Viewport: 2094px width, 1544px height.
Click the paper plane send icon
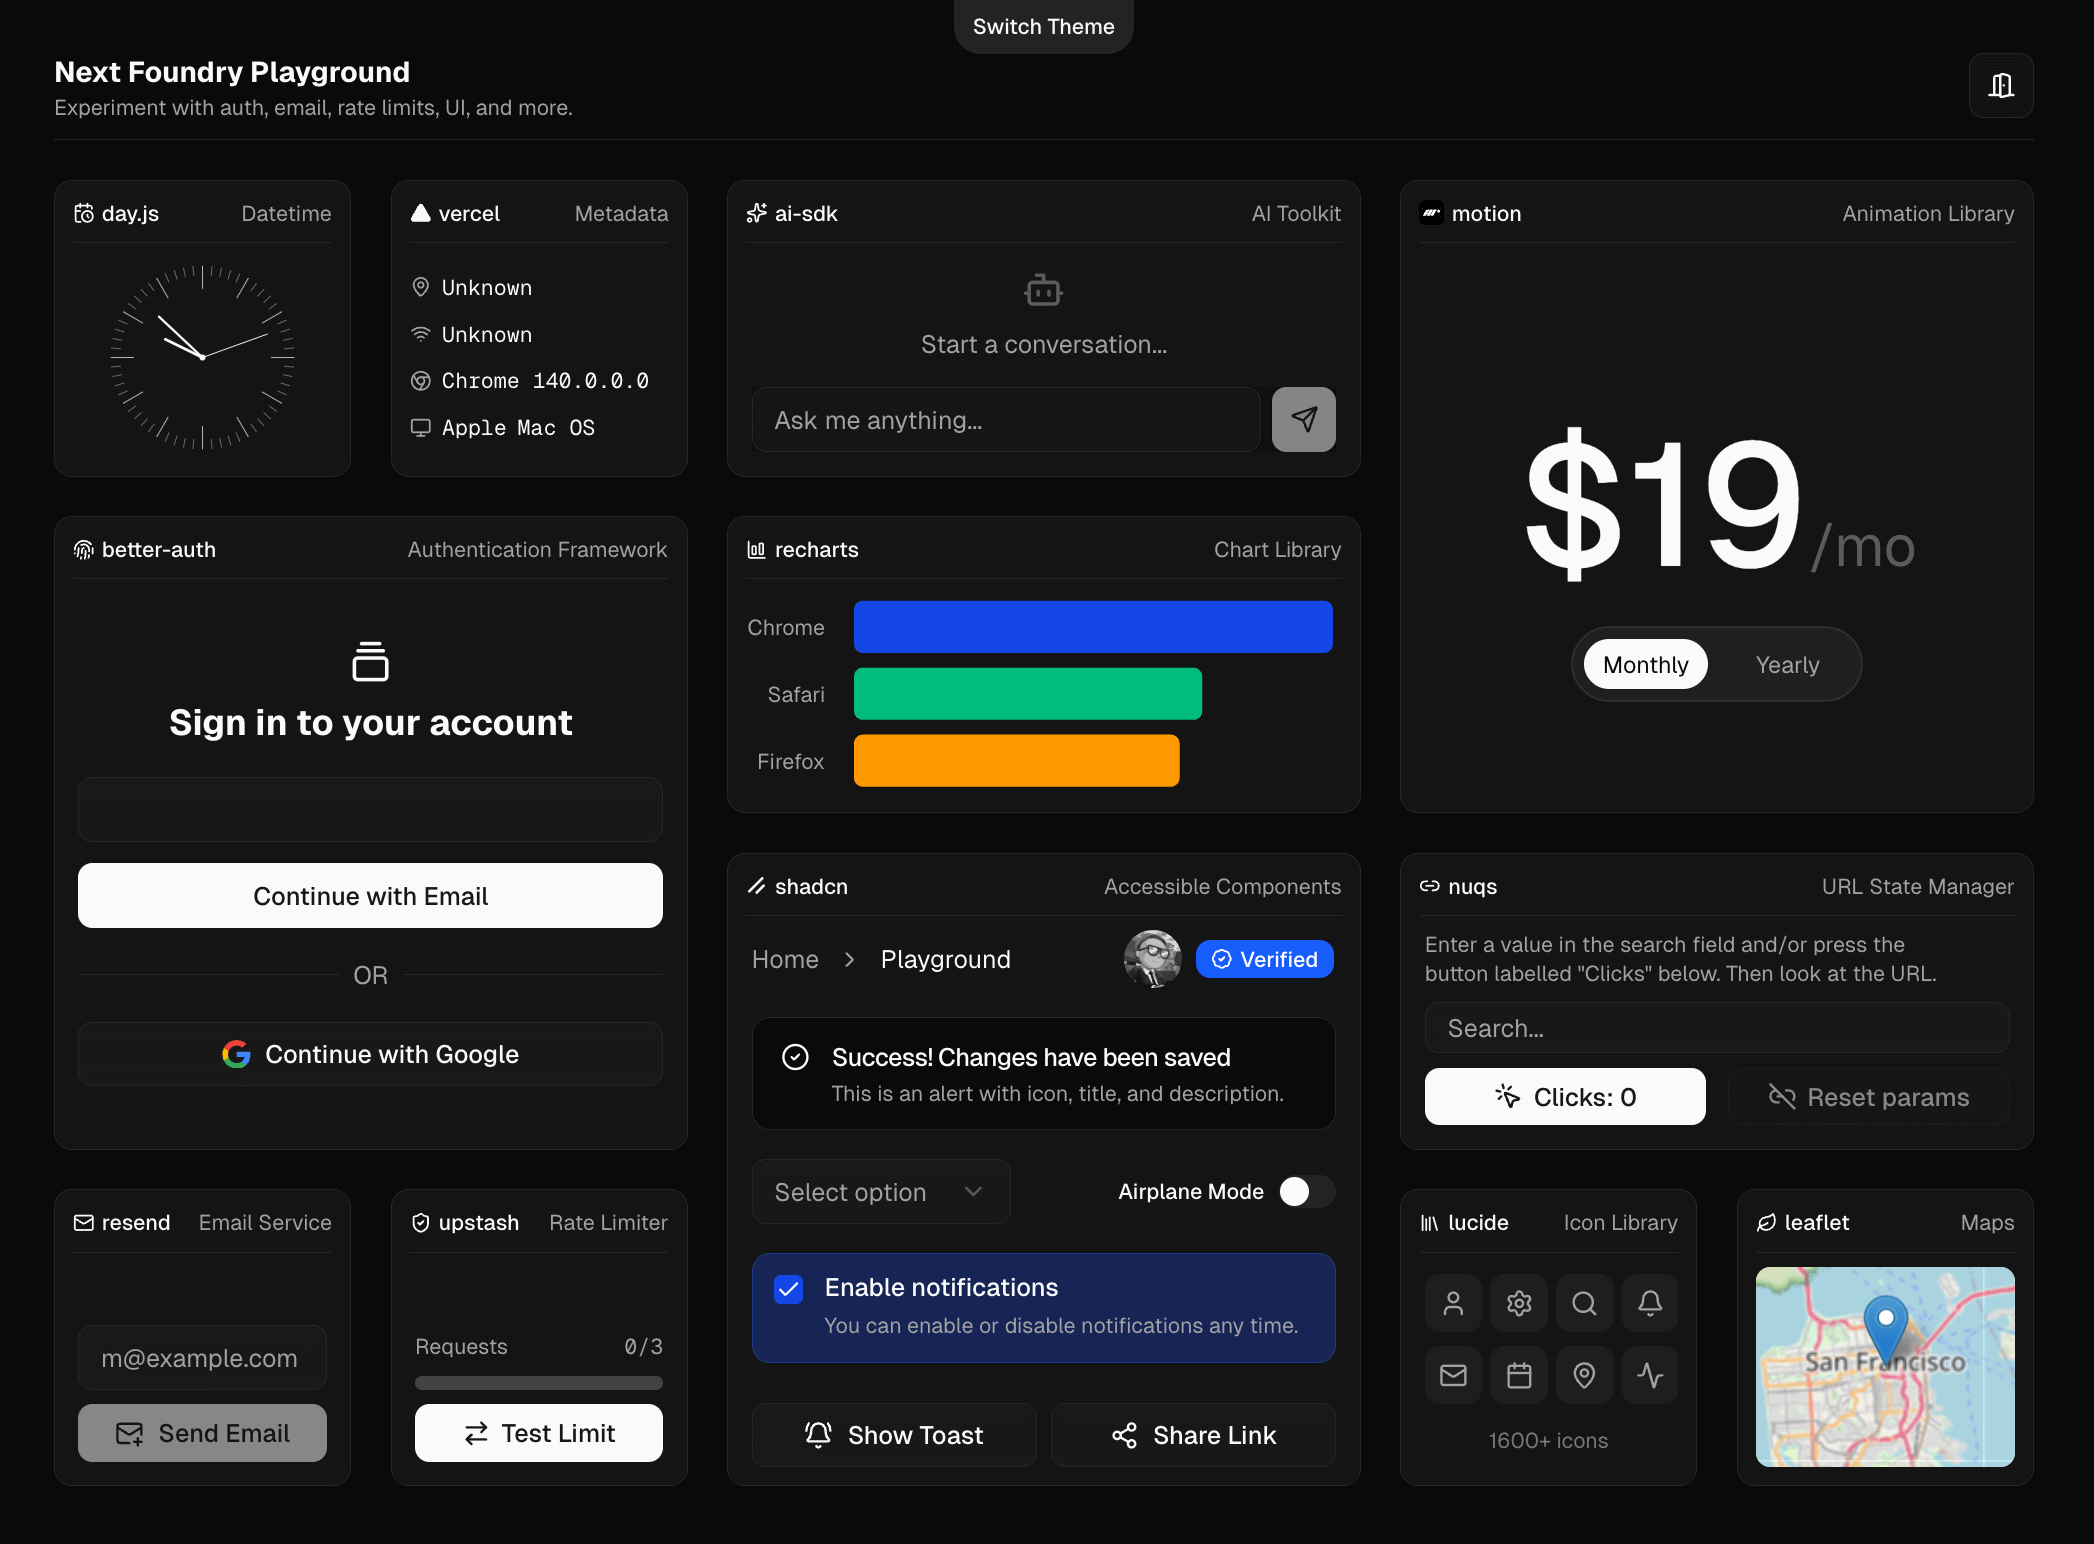point(1303,420)
